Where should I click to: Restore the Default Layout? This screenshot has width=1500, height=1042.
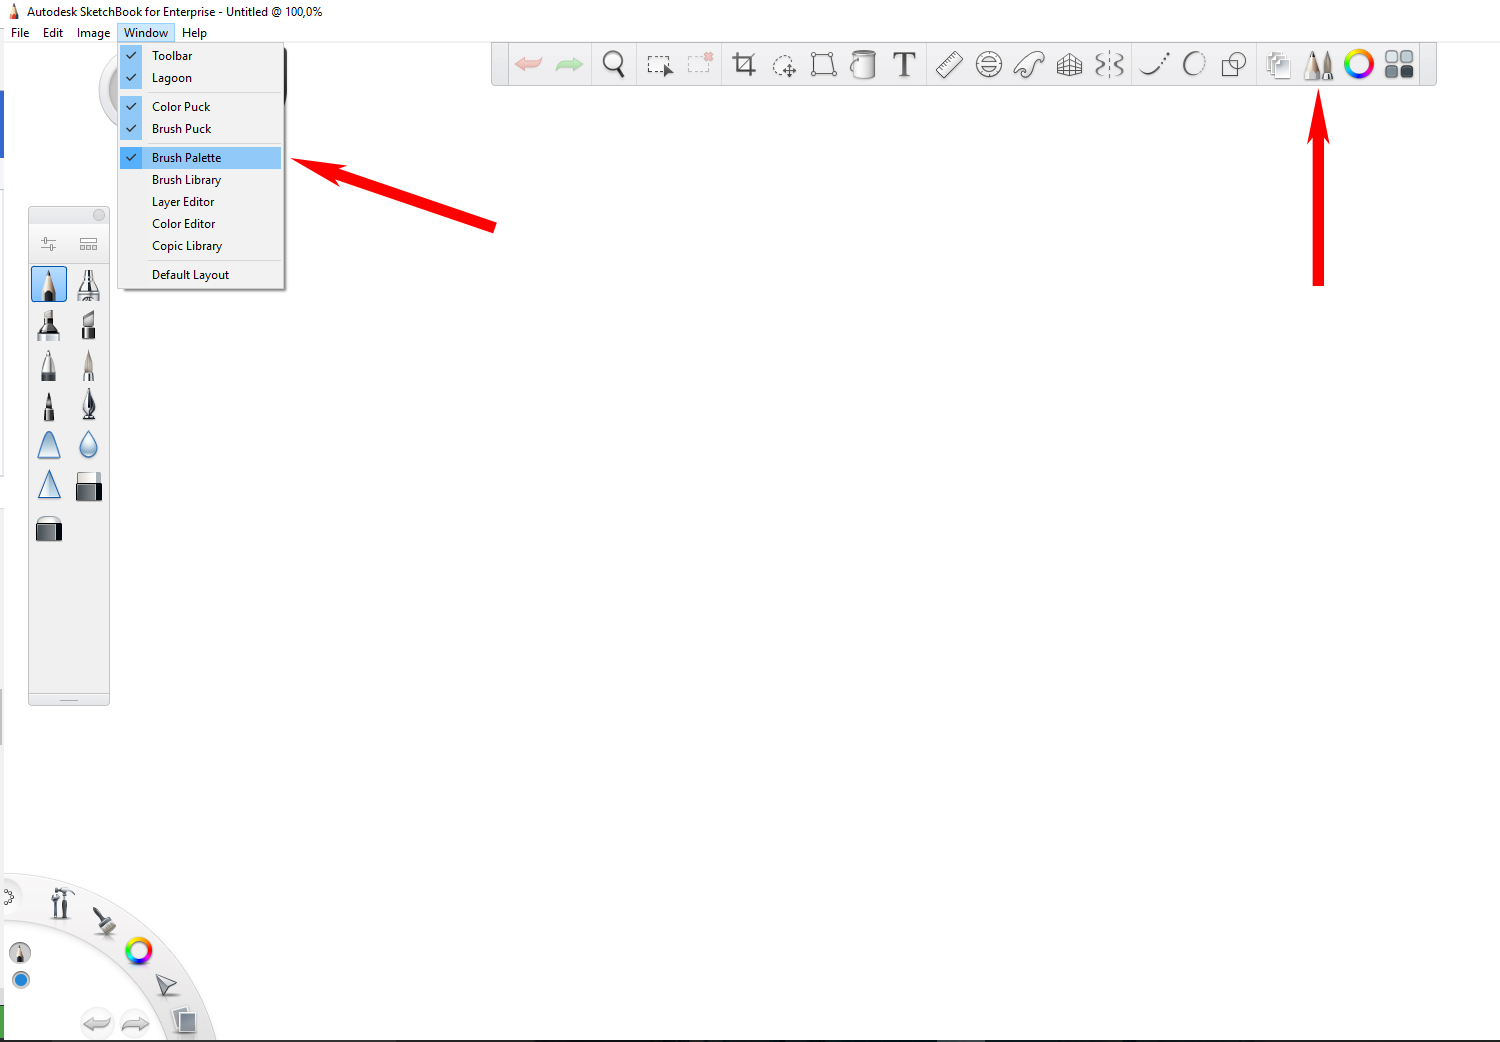(190, 274)
